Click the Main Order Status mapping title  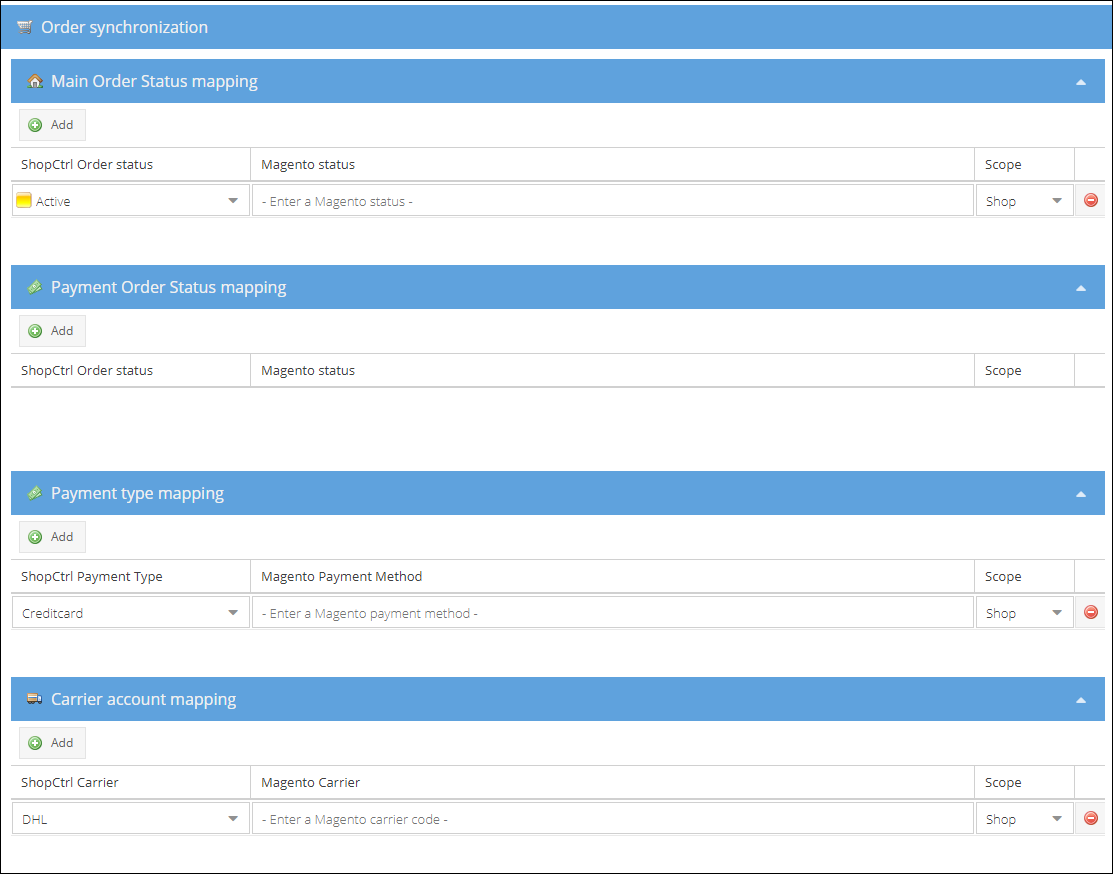pos(154,81)
